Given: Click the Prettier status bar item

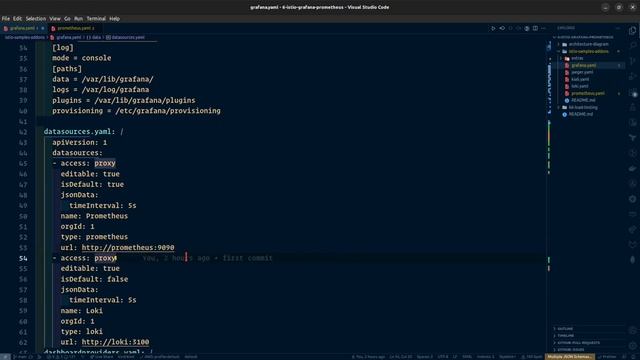Looking at the screenshot, I should tap(607, 356).
